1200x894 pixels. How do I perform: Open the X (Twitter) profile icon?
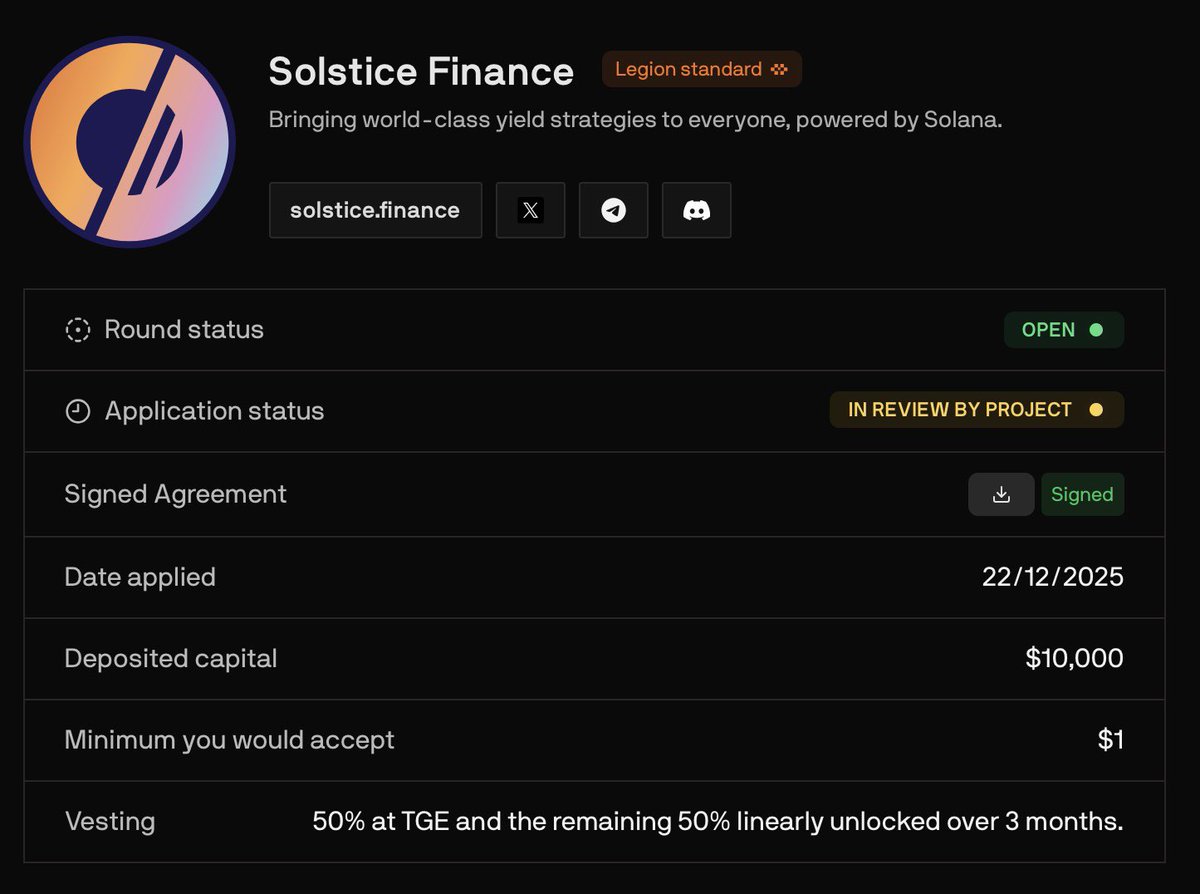click(530, 210)
